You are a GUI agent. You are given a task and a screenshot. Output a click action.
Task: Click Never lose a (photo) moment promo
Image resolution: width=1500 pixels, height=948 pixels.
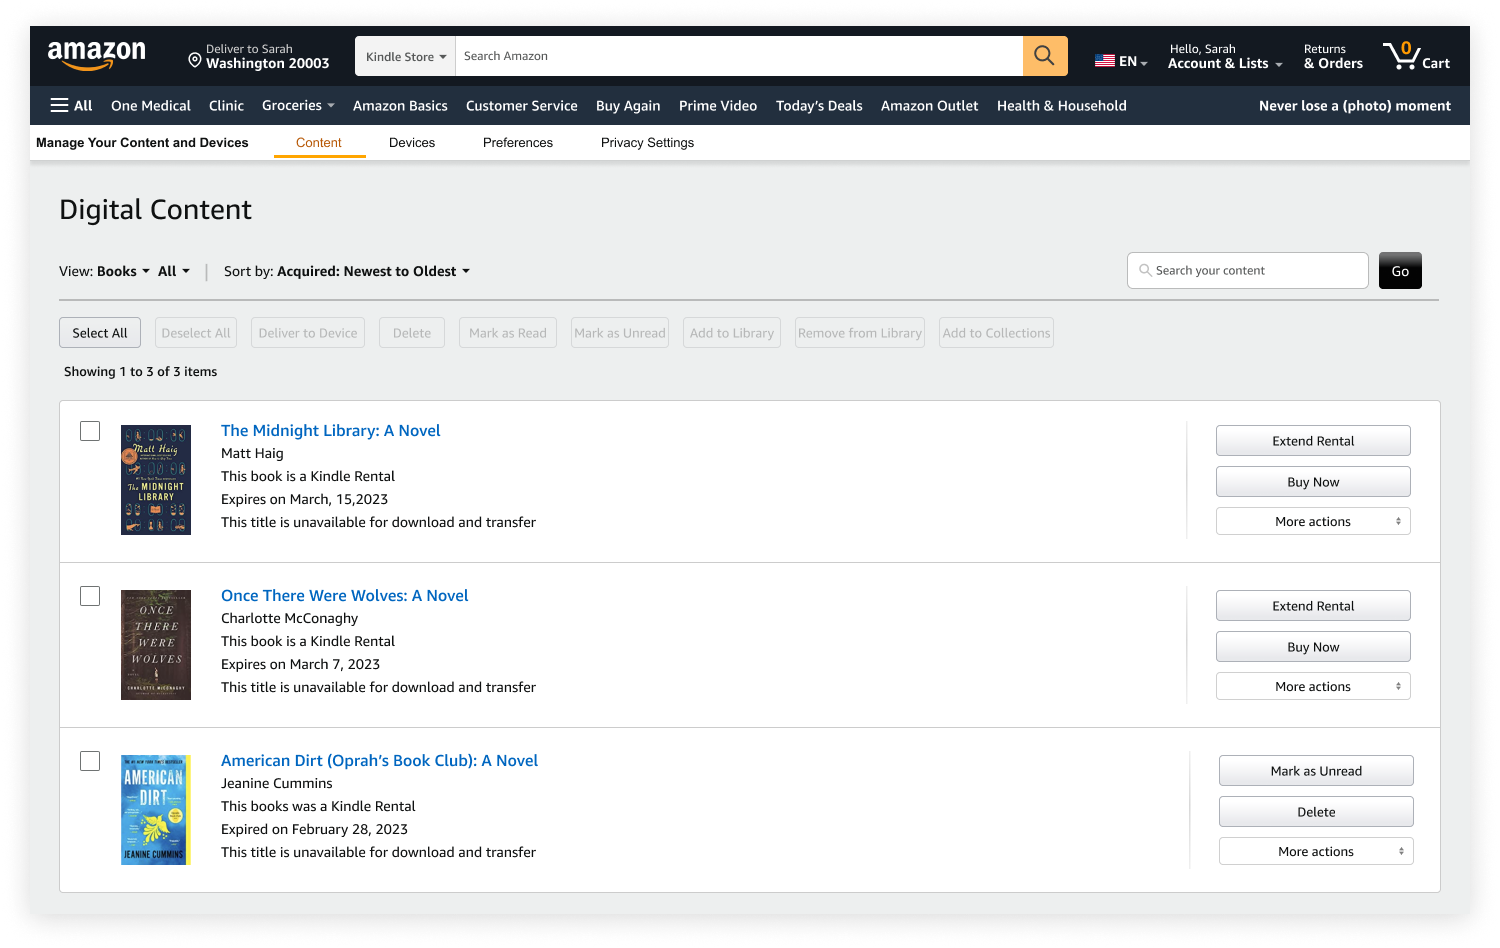1355,105
